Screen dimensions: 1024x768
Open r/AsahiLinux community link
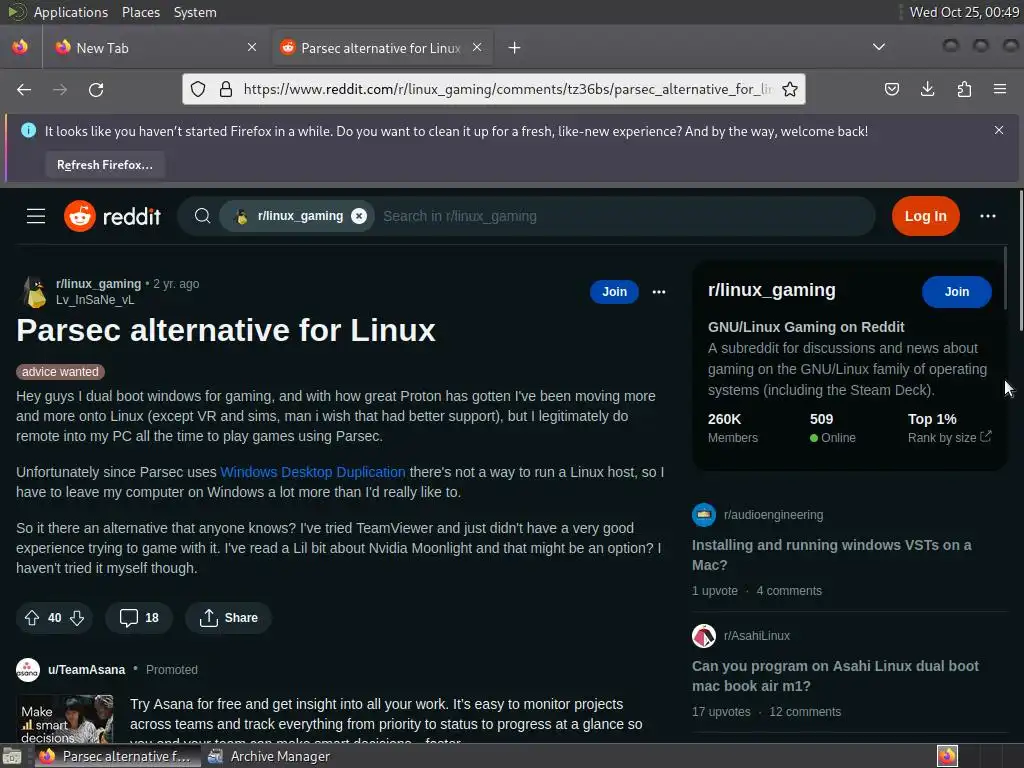[757, 635]
